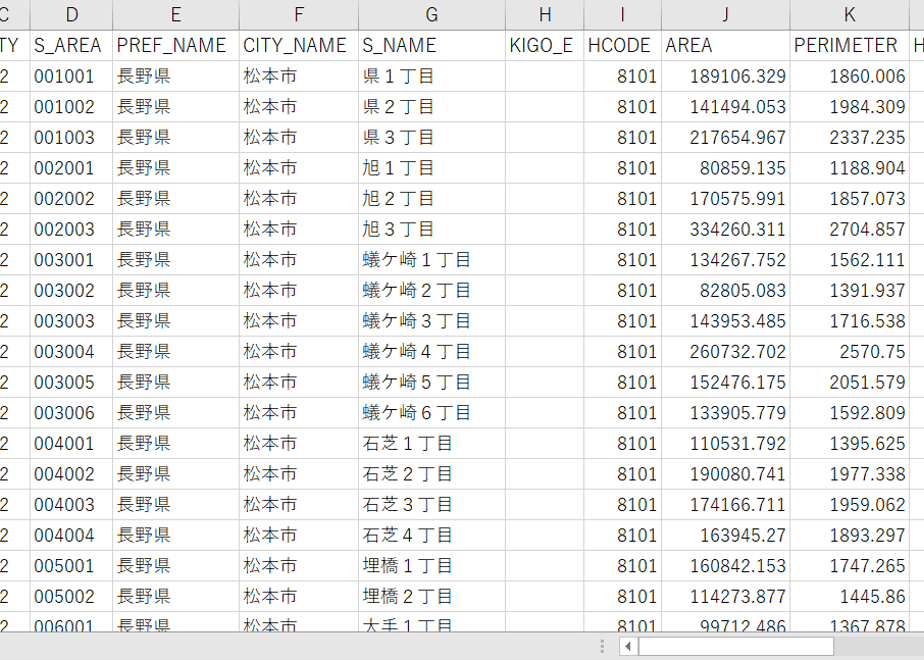Select column K header
924x660 pixels.
point(850,15)
